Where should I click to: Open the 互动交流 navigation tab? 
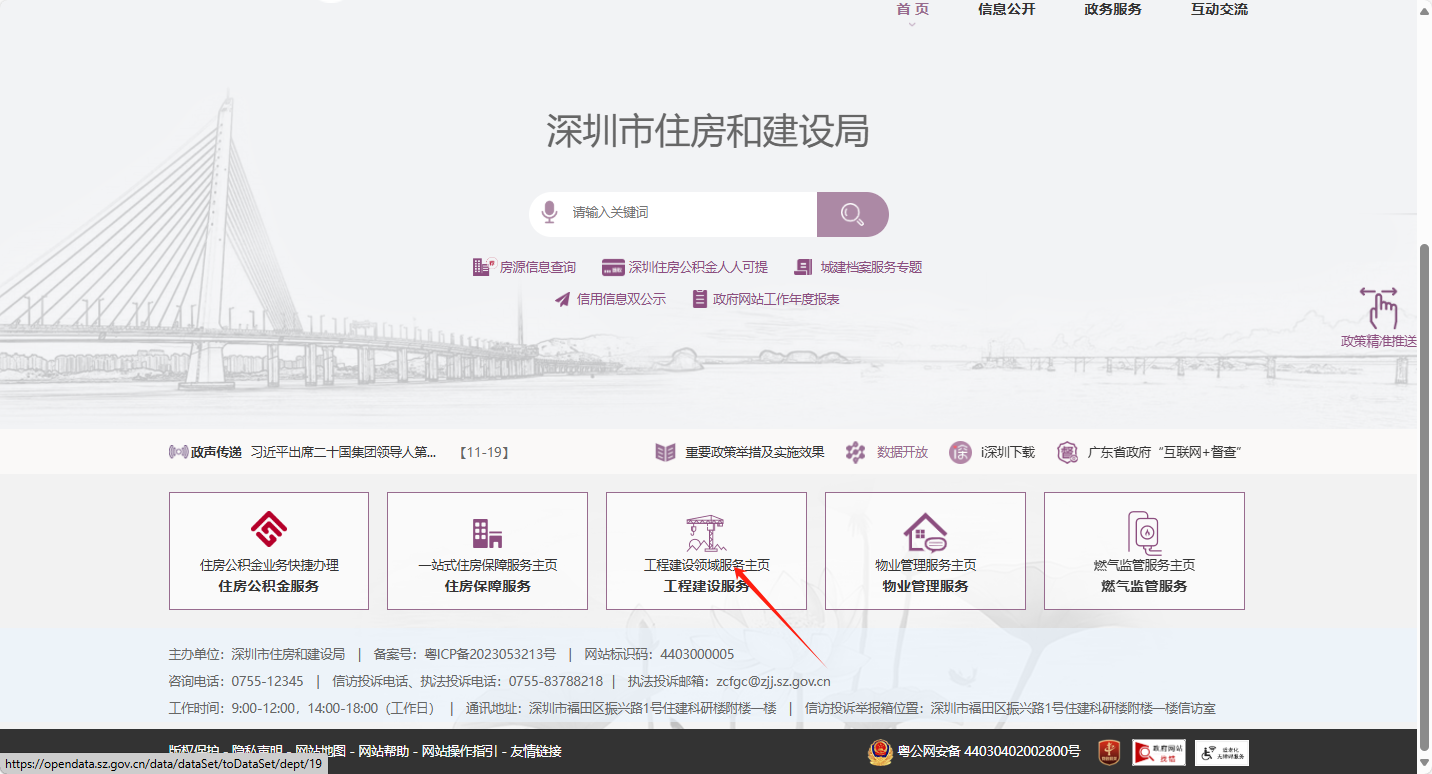coord(1219,9)
